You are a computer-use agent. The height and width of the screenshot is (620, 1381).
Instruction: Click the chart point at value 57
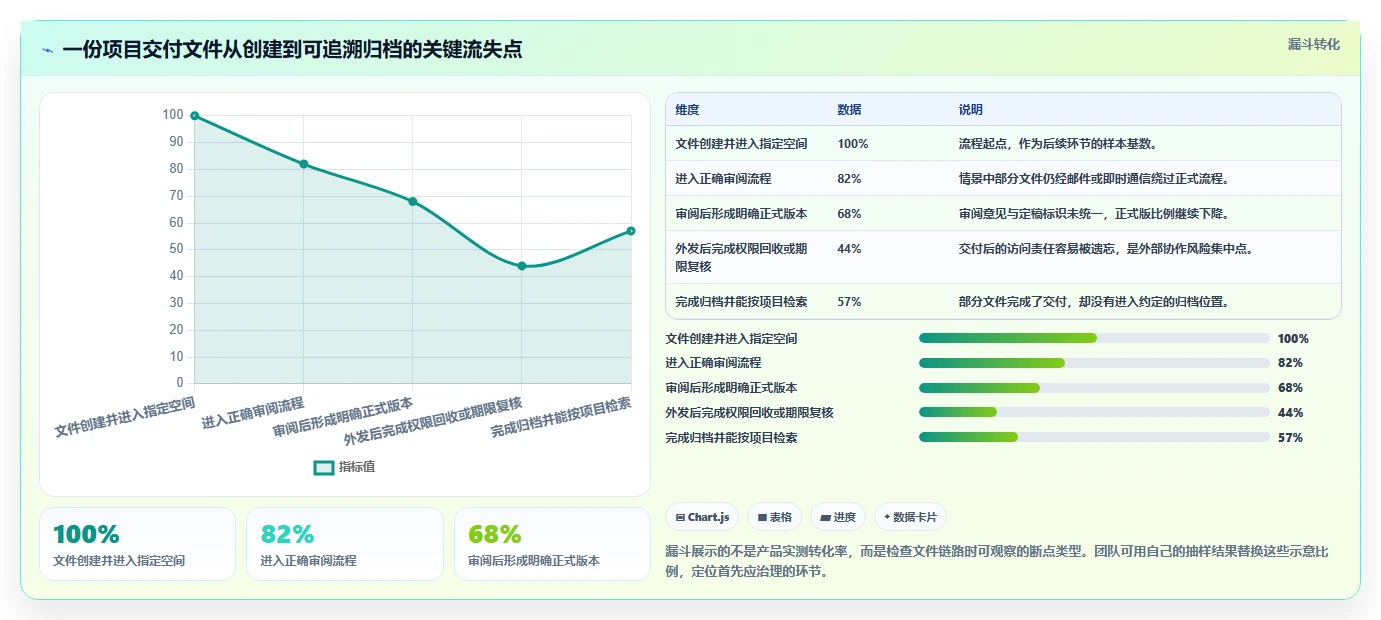tap(631, 231)
